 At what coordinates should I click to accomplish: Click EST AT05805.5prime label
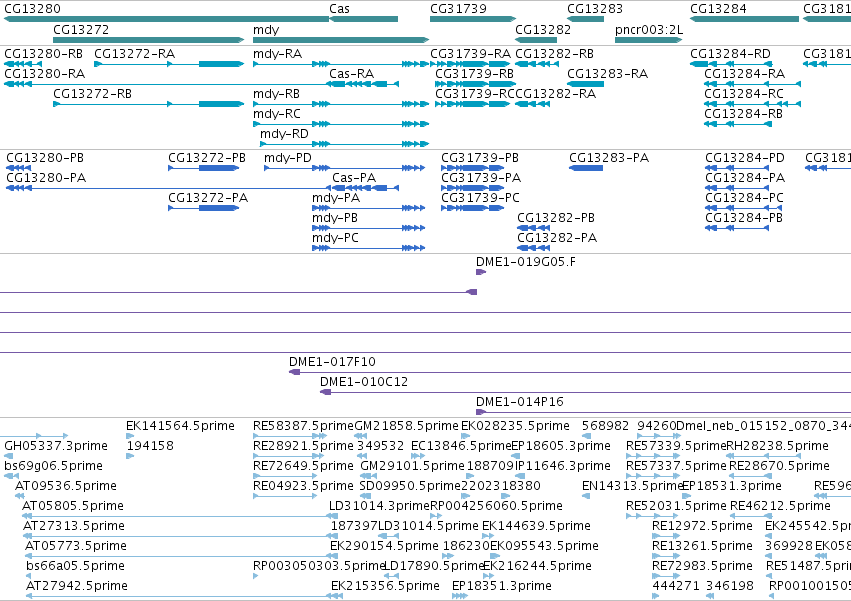click(x=73, y=506)
